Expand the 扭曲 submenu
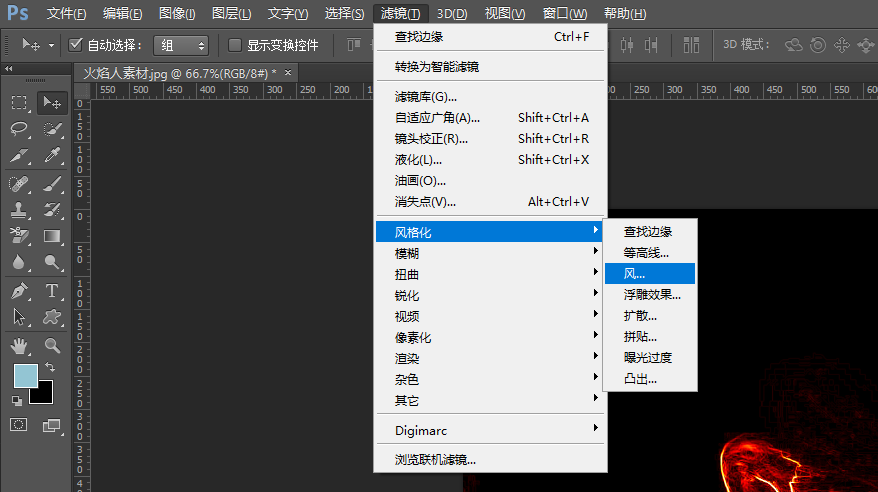Image resolution: width=878 pixels, height=492 pixels. tap(490, 274)
